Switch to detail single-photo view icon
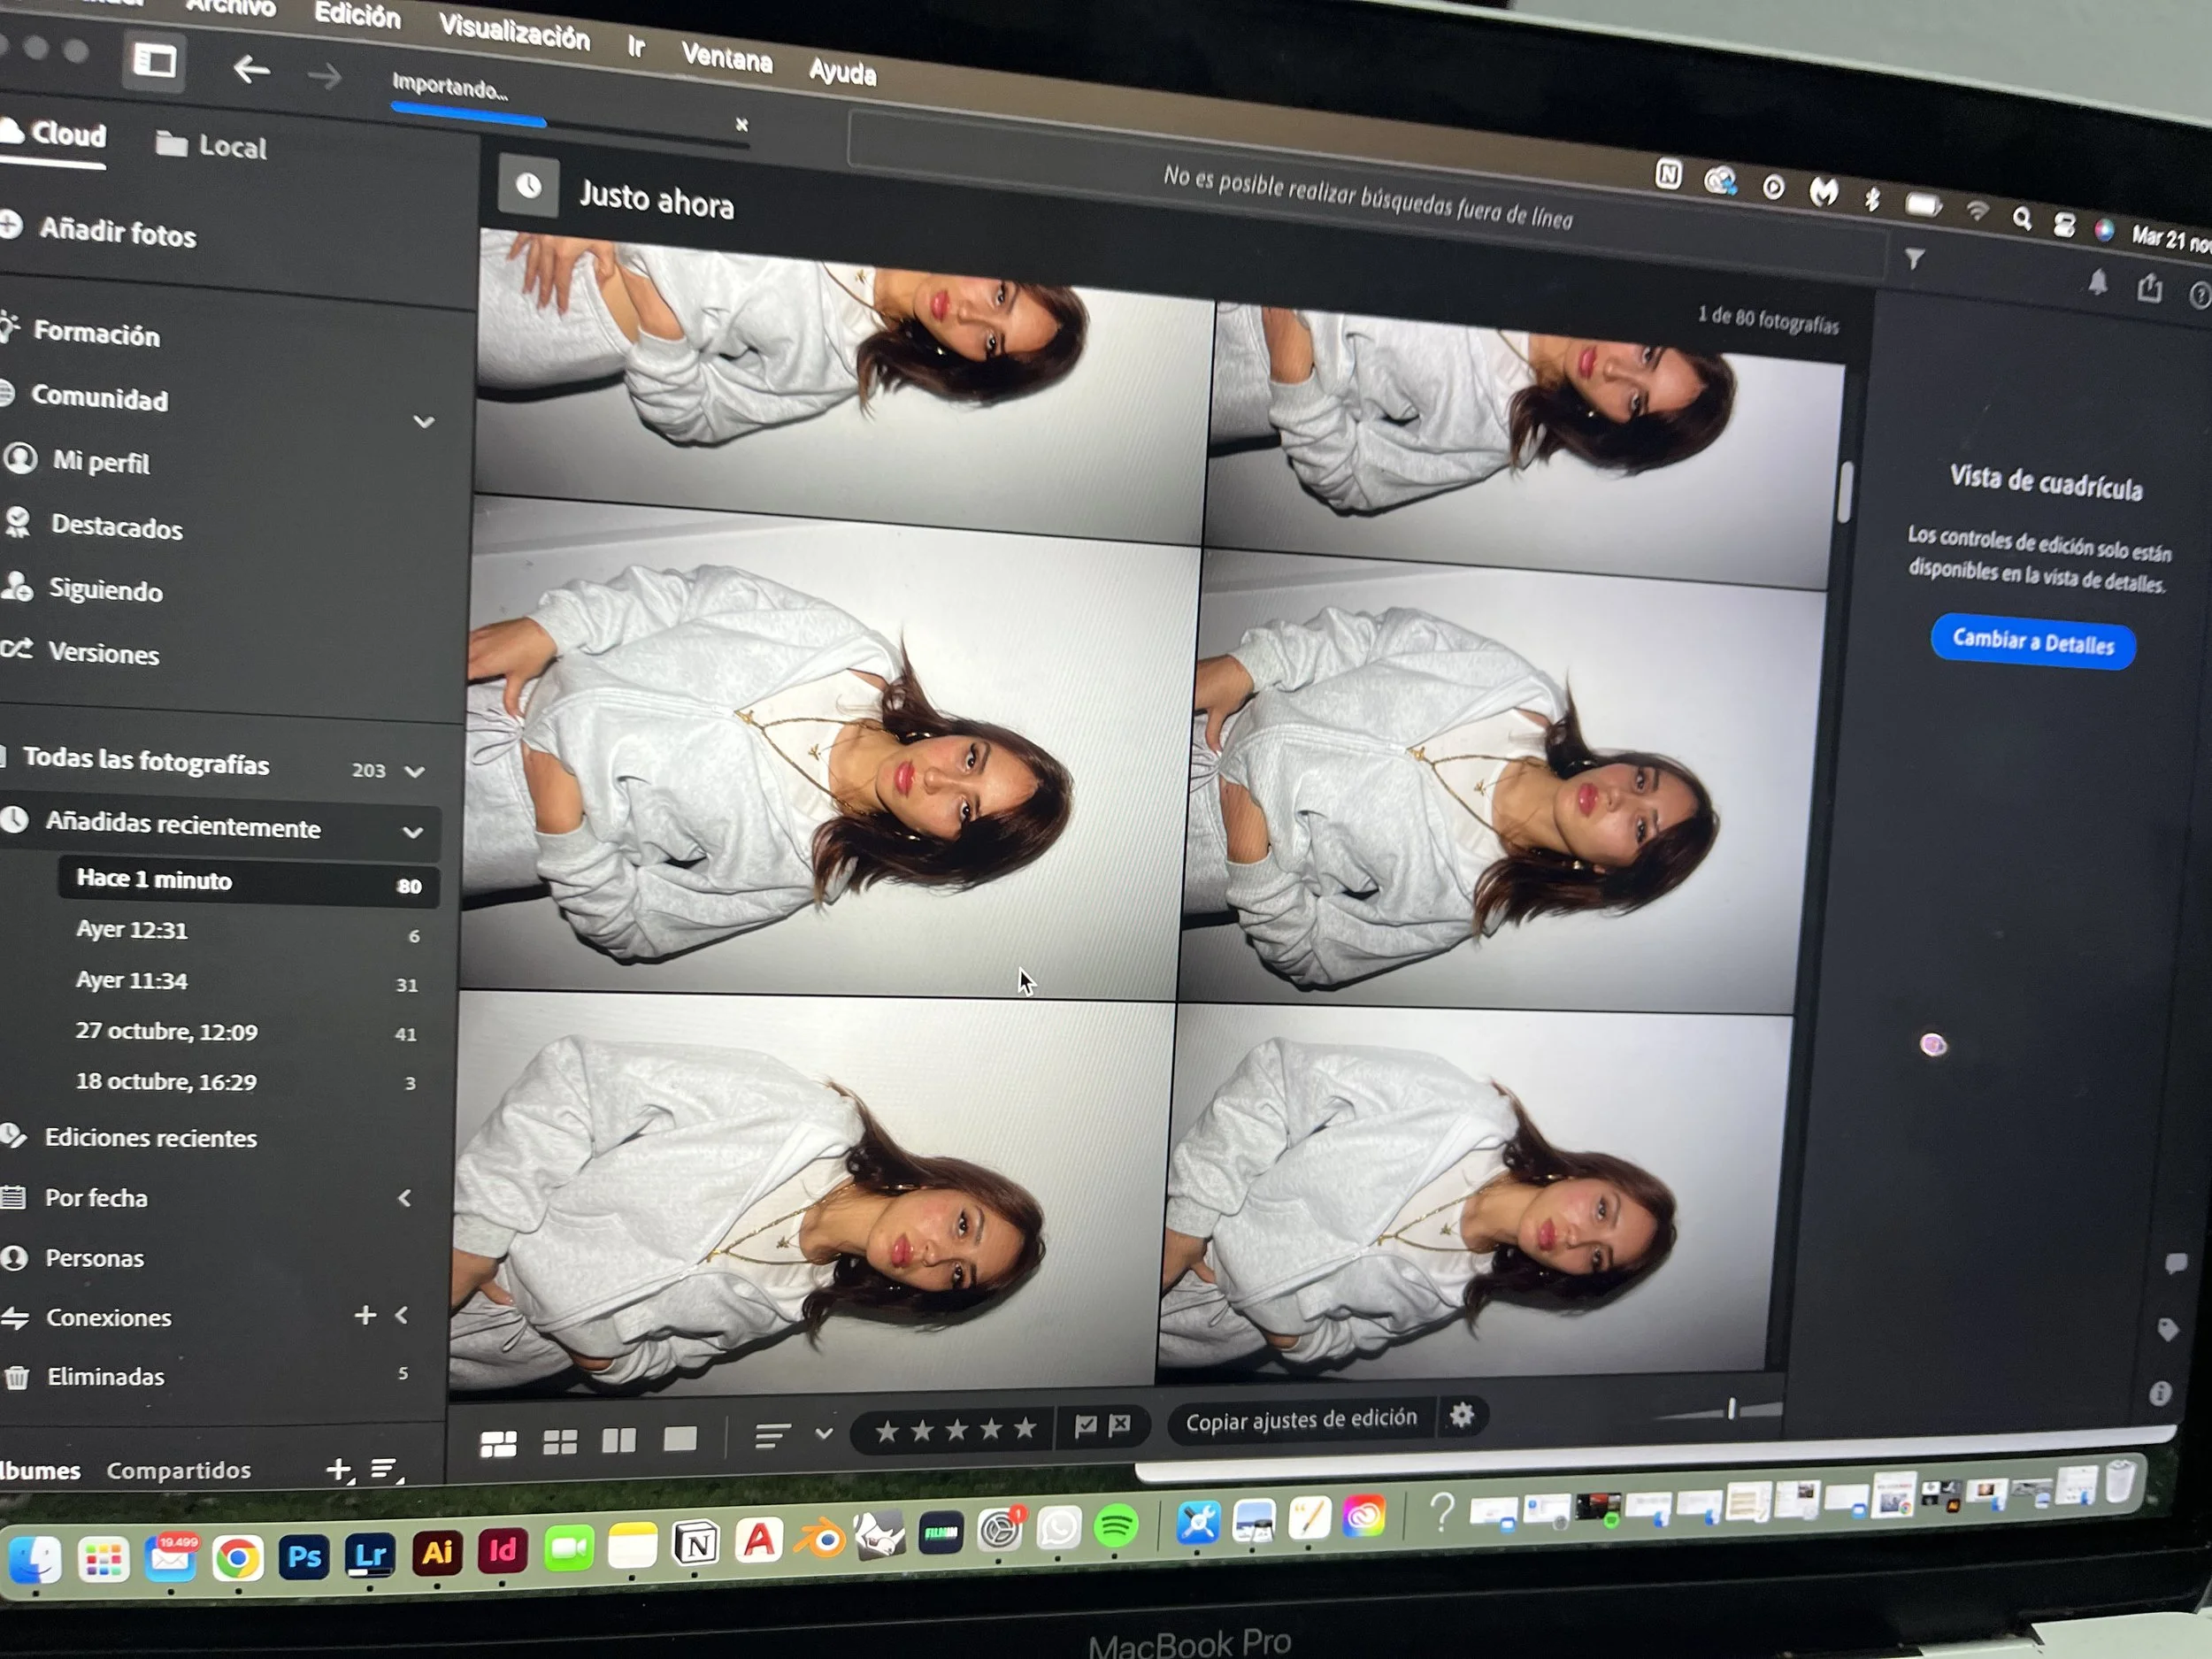Image resolution: width=2212 pixels, height=1659 pixels. (680, 1439)
